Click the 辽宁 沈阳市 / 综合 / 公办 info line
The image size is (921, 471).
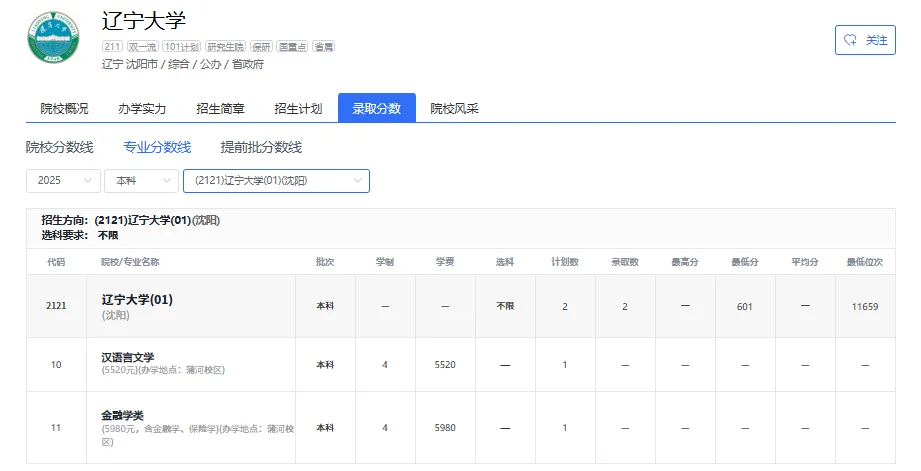tap(183, 65)
